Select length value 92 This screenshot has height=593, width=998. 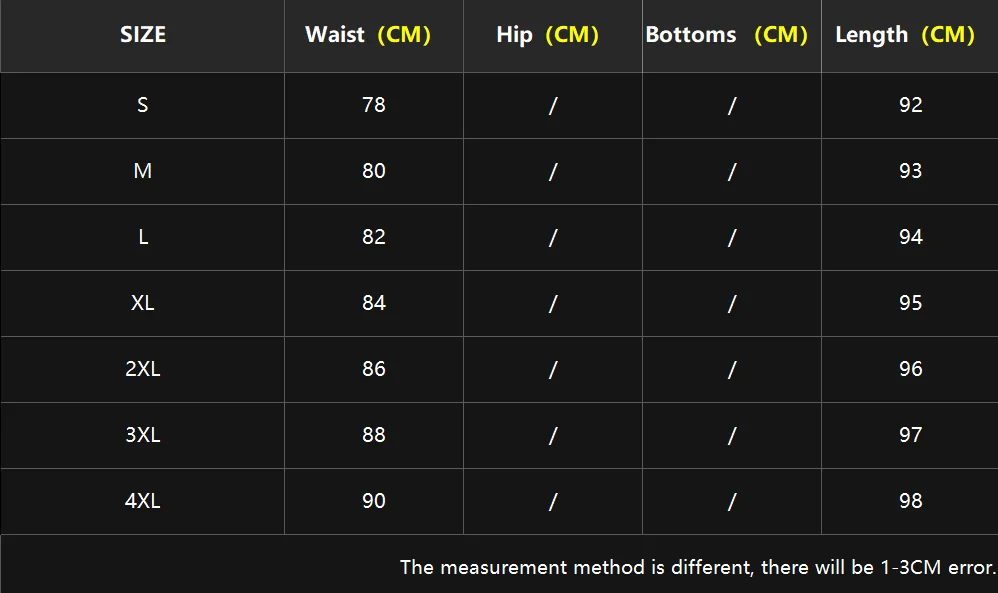(x=910, y=105)
